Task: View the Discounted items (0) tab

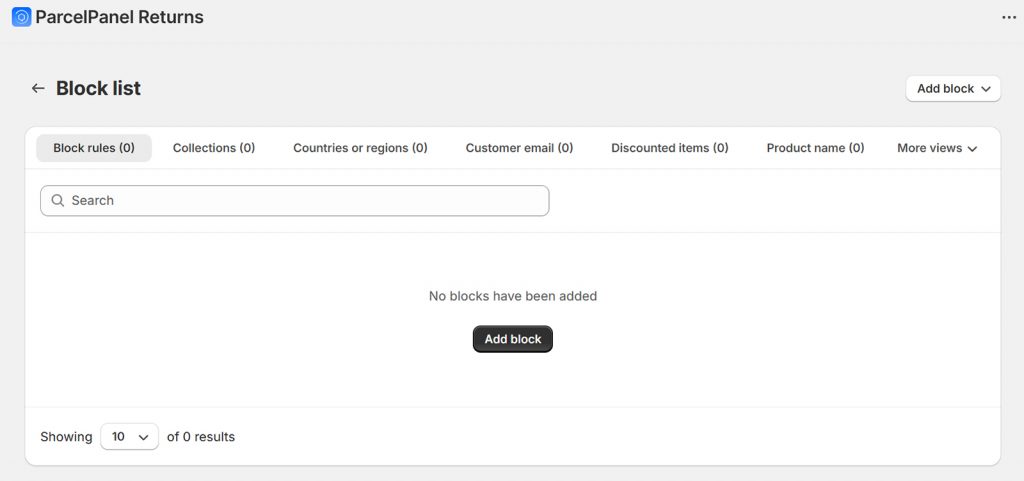Action: click(670, 148)
